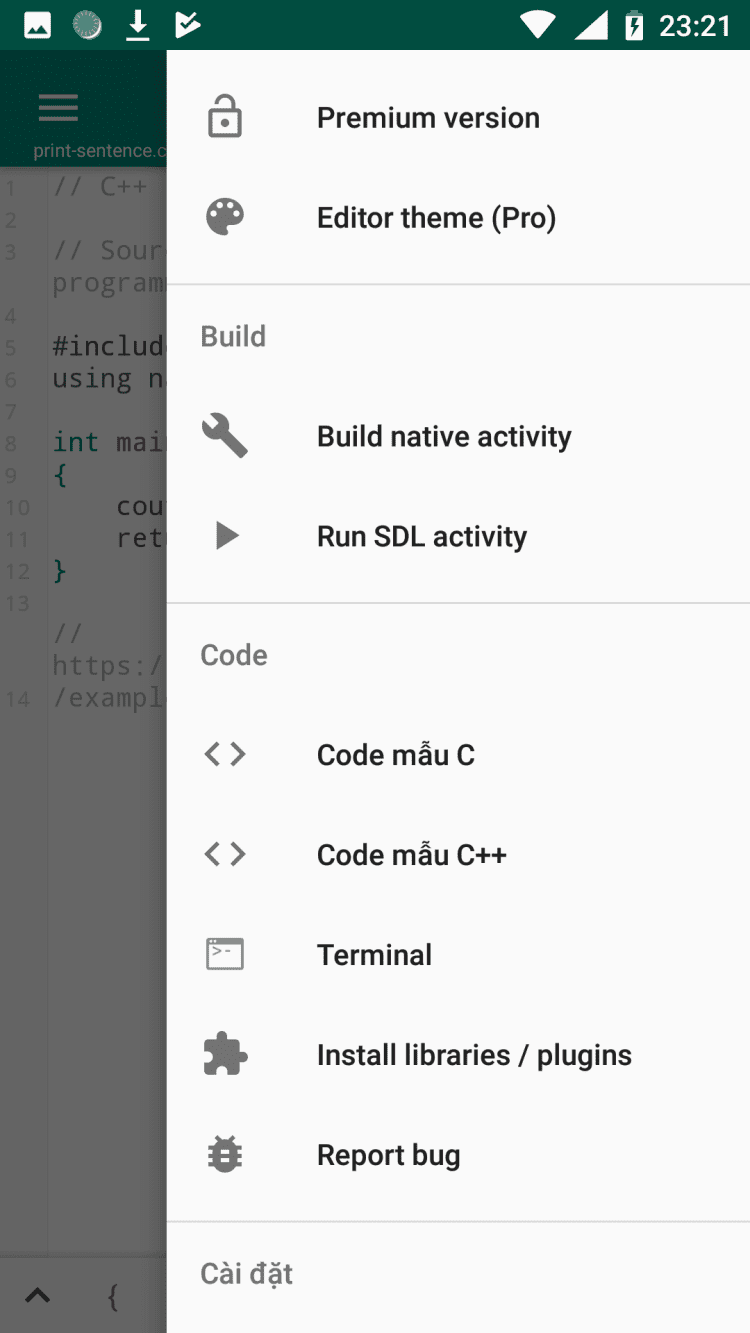The height and width of the screenshot is (1333, 750).
Task: Choose Build native activity
Action: click(444, 437)
